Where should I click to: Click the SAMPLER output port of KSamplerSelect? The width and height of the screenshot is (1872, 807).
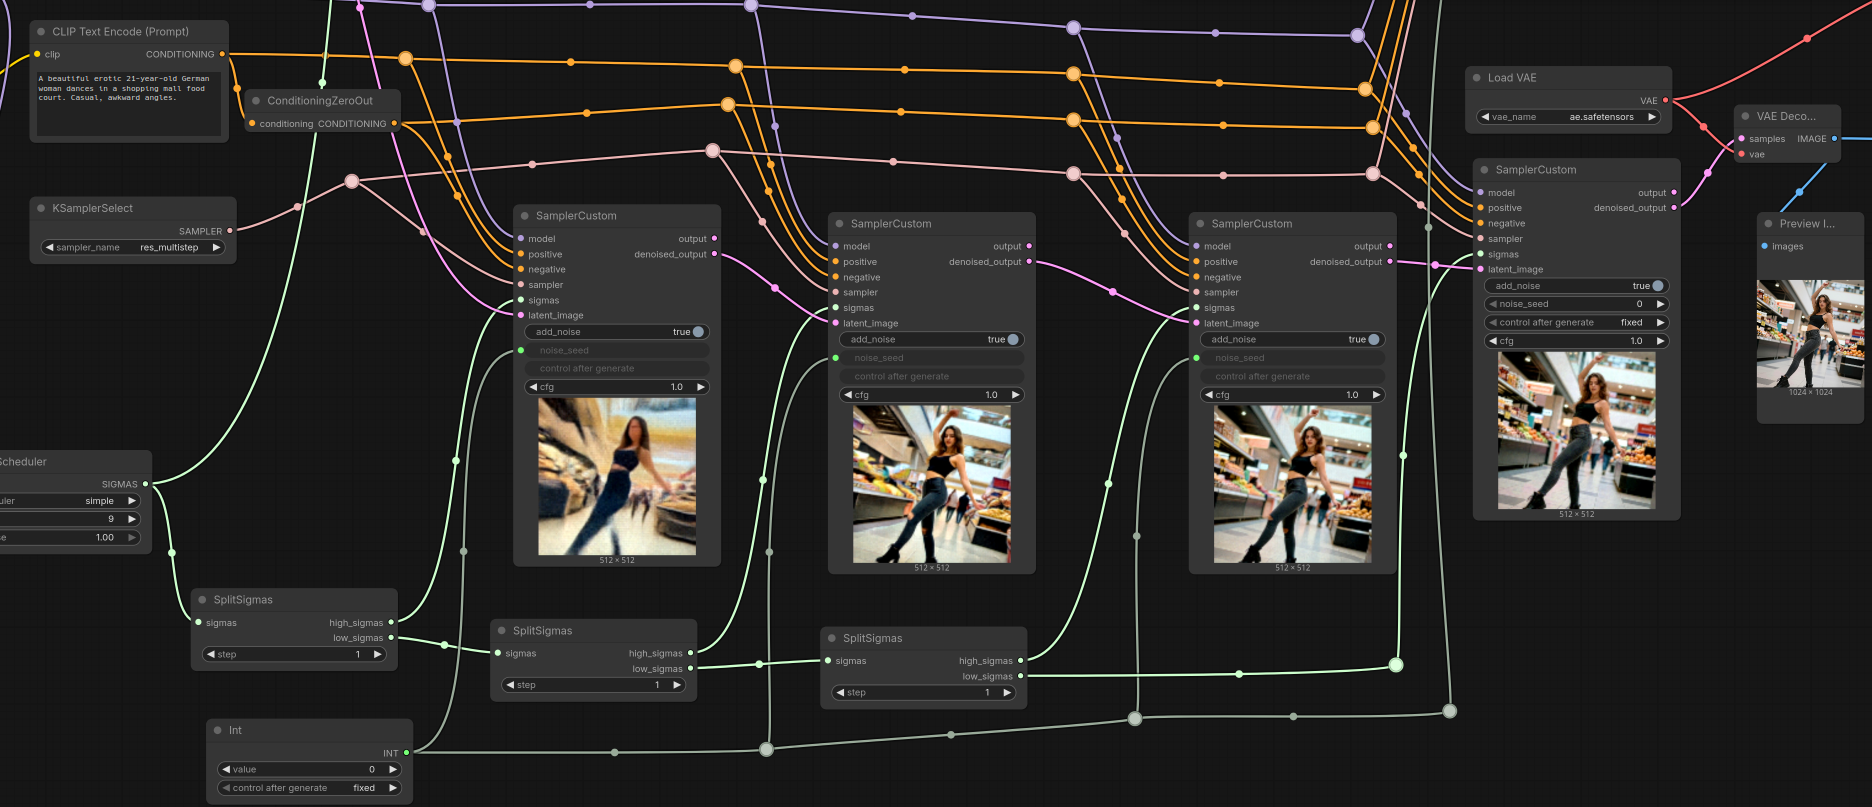point(230,231)
